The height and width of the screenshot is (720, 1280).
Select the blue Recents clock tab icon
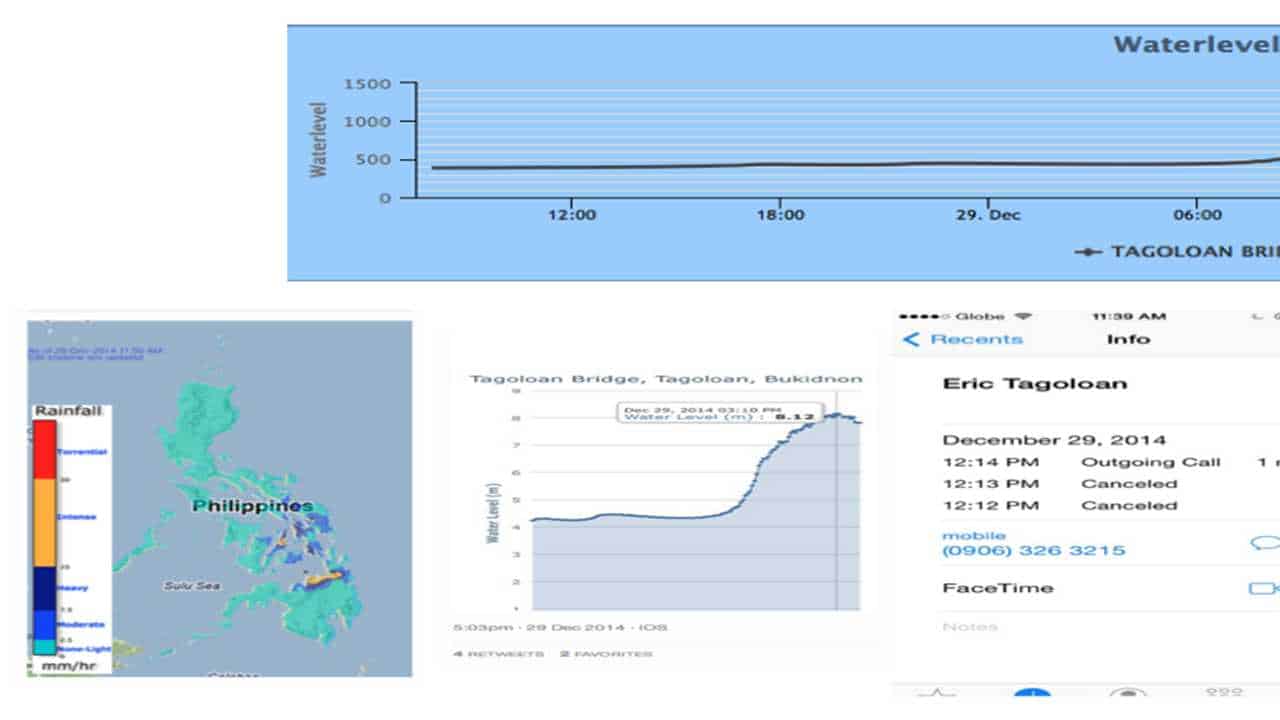click(1031, 695)
